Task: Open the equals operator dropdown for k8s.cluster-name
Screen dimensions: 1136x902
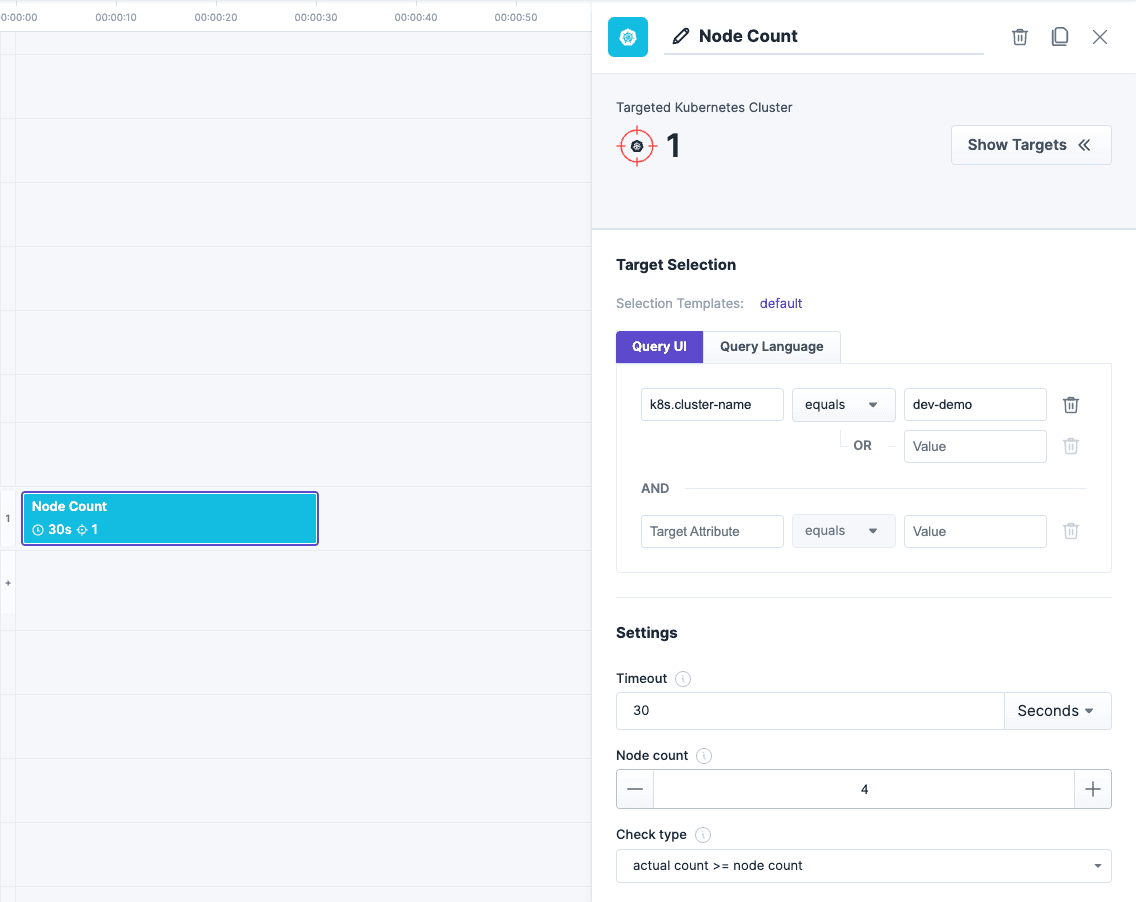Action: tap(843, 404)
